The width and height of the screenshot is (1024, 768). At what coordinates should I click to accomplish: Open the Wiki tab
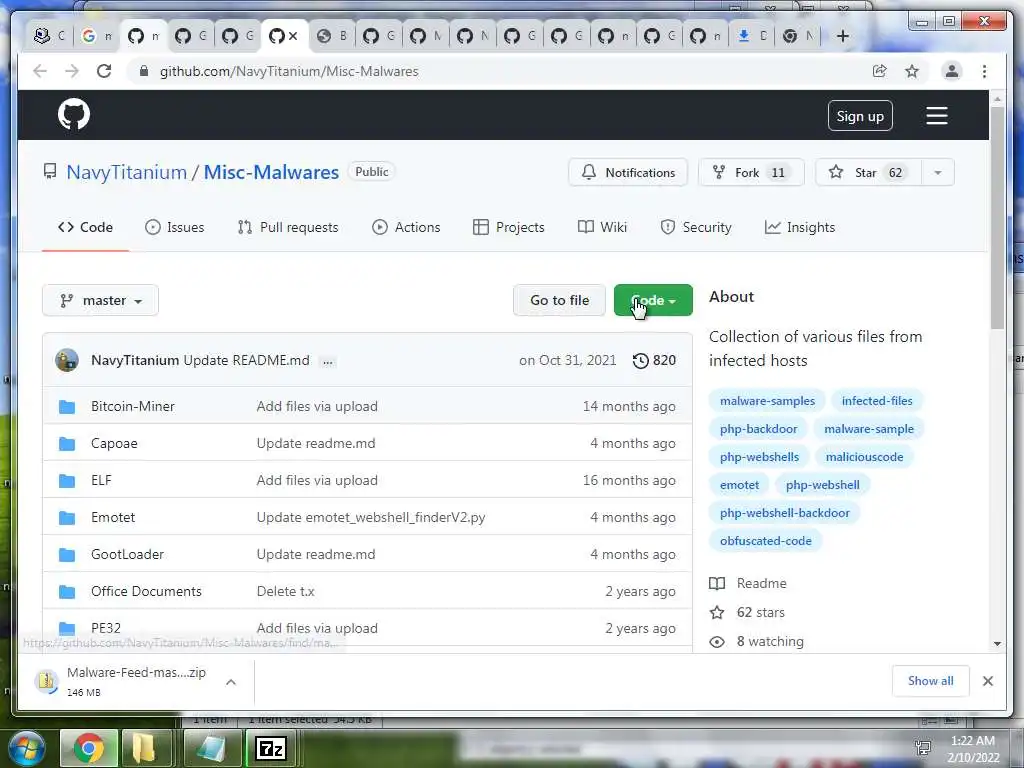602,227
